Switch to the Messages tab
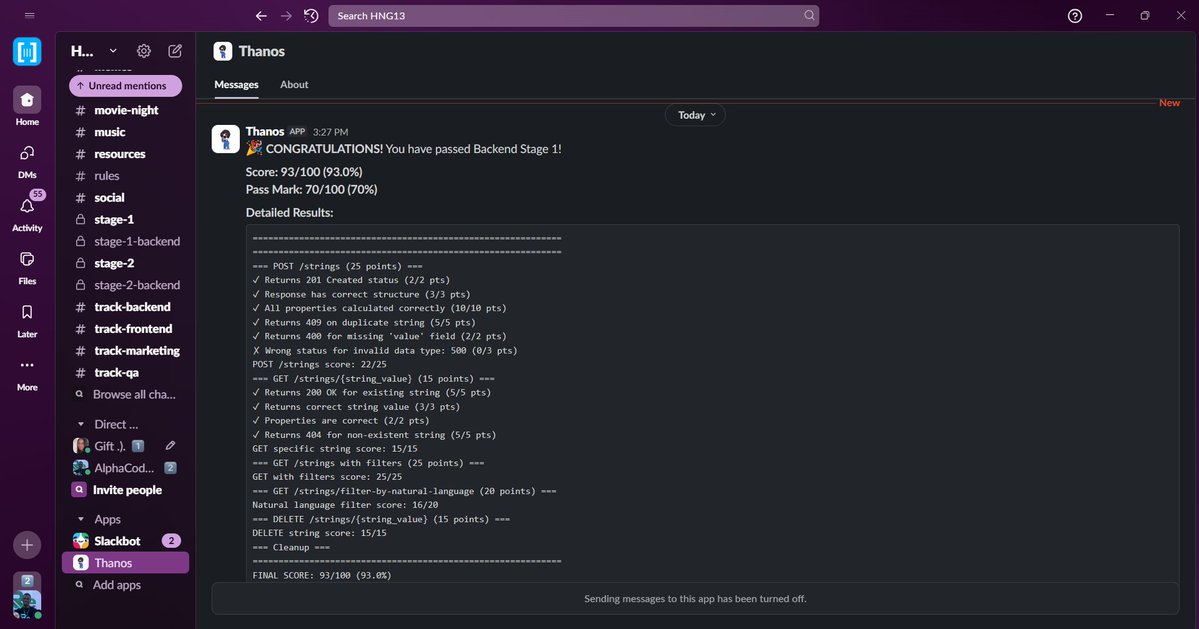The height and width of the screenshot is (629, 1199). (x=236, y=85)
